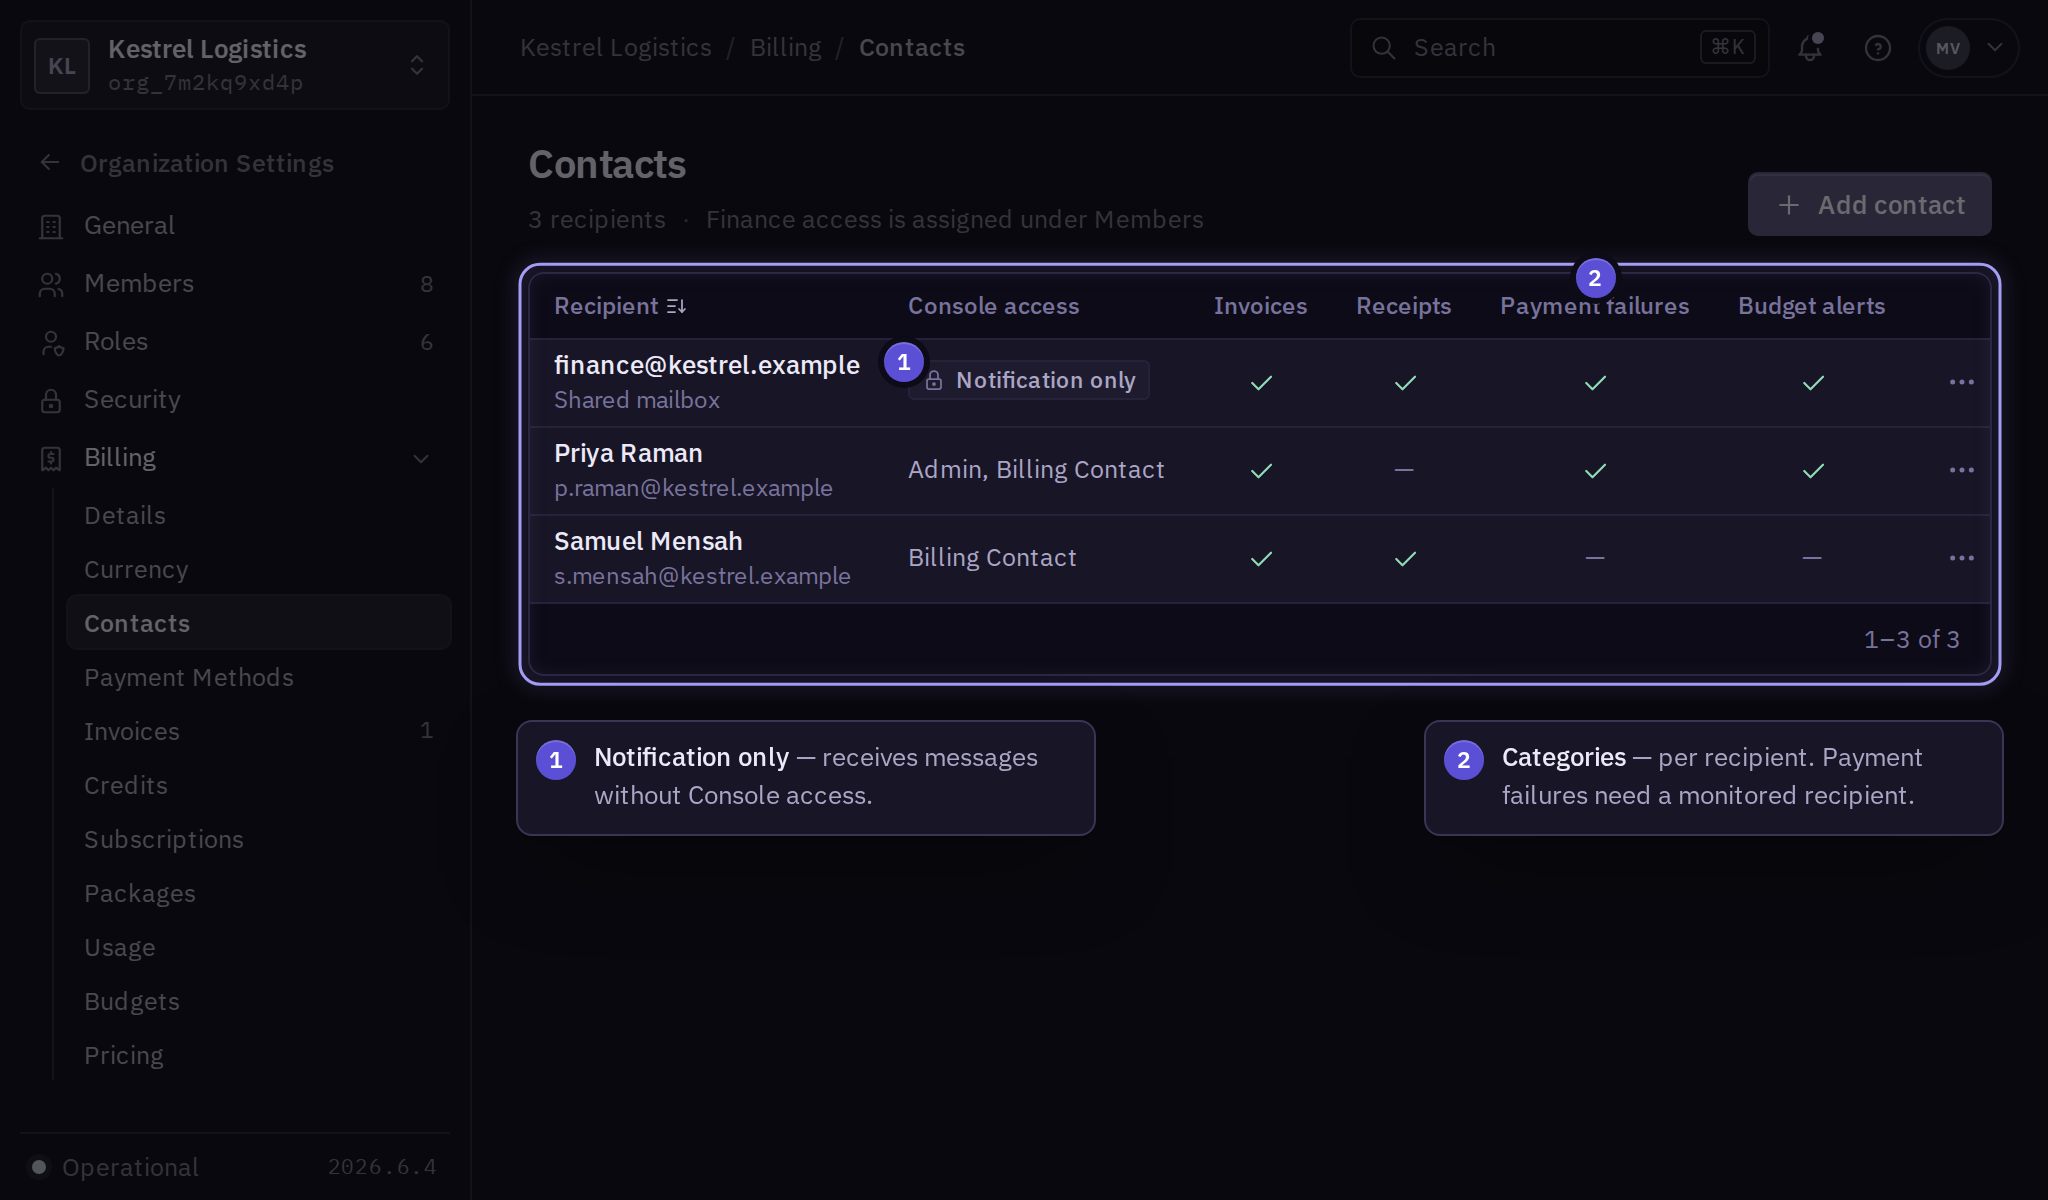Open the help question-mark icon

tap(1878, 48)
